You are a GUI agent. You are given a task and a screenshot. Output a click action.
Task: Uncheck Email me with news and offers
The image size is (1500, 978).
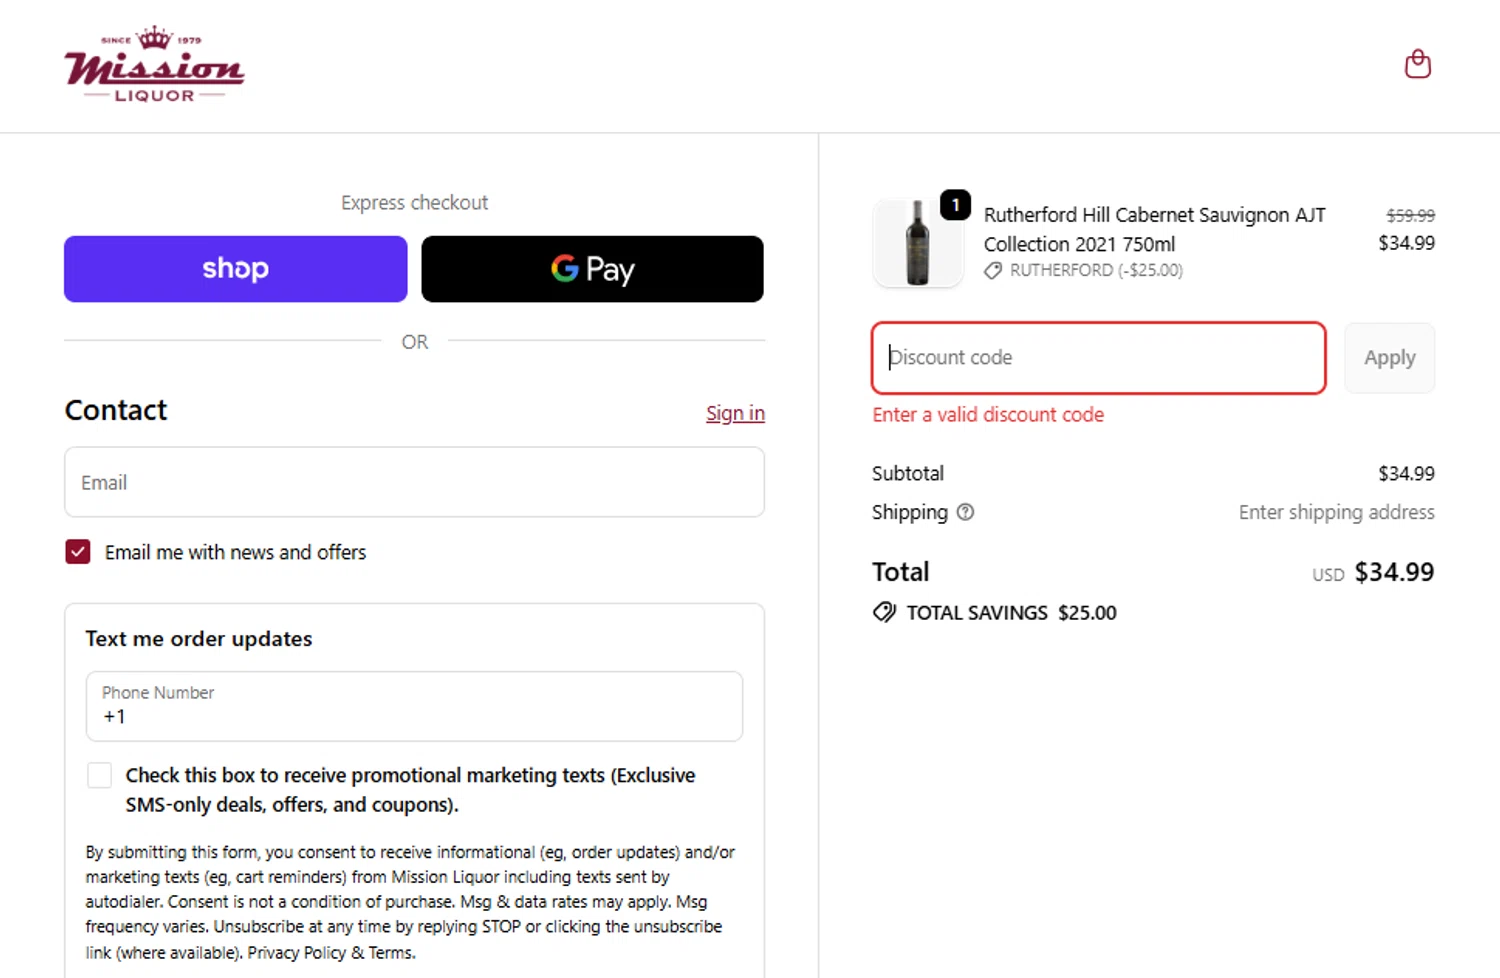[78, 552]
